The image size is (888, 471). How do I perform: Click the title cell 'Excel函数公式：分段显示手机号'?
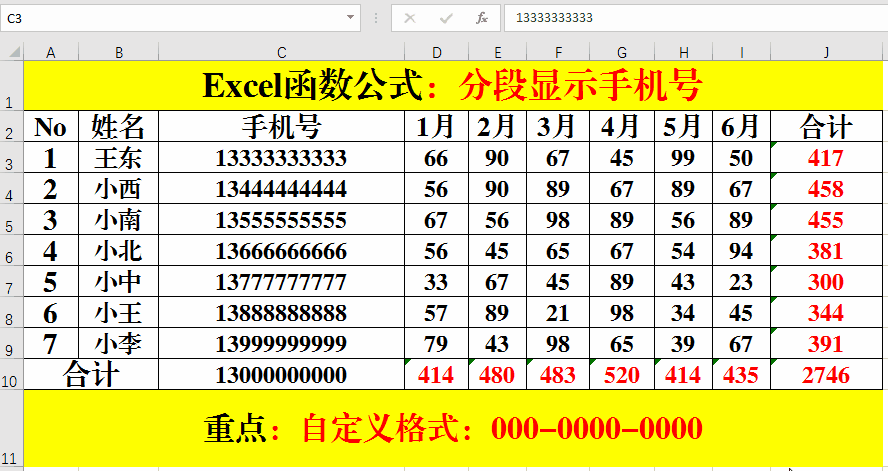coord(453,85)
